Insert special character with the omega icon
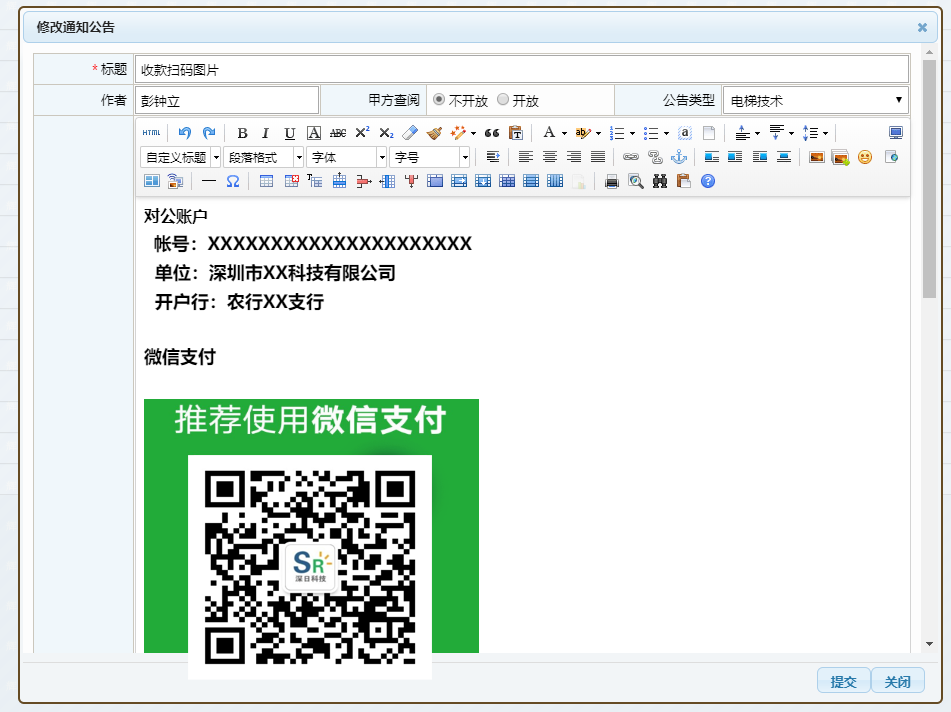Viewport: 951px width, 712px height. coord(233,181)
